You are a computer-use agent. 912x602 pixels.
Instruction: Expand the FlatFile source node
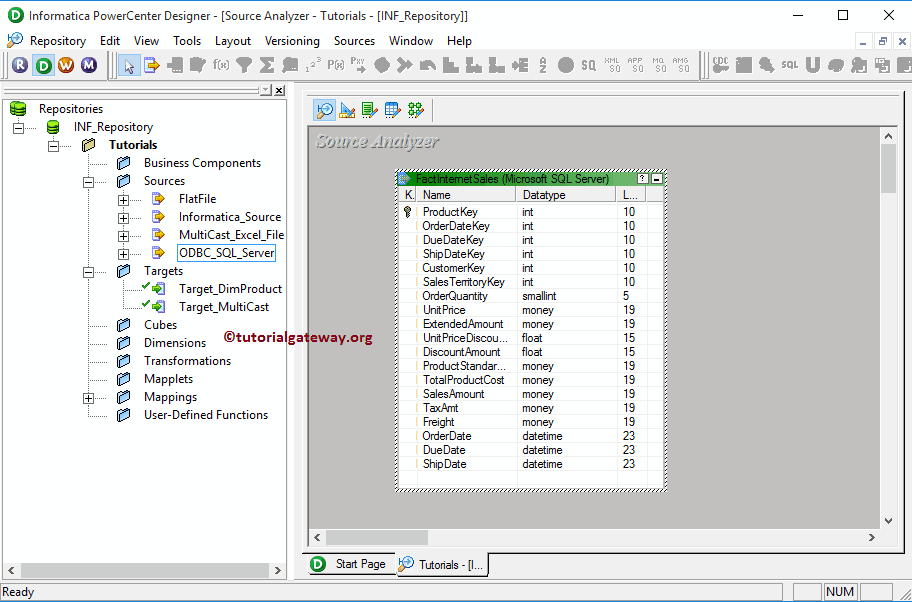coord(122,199)
